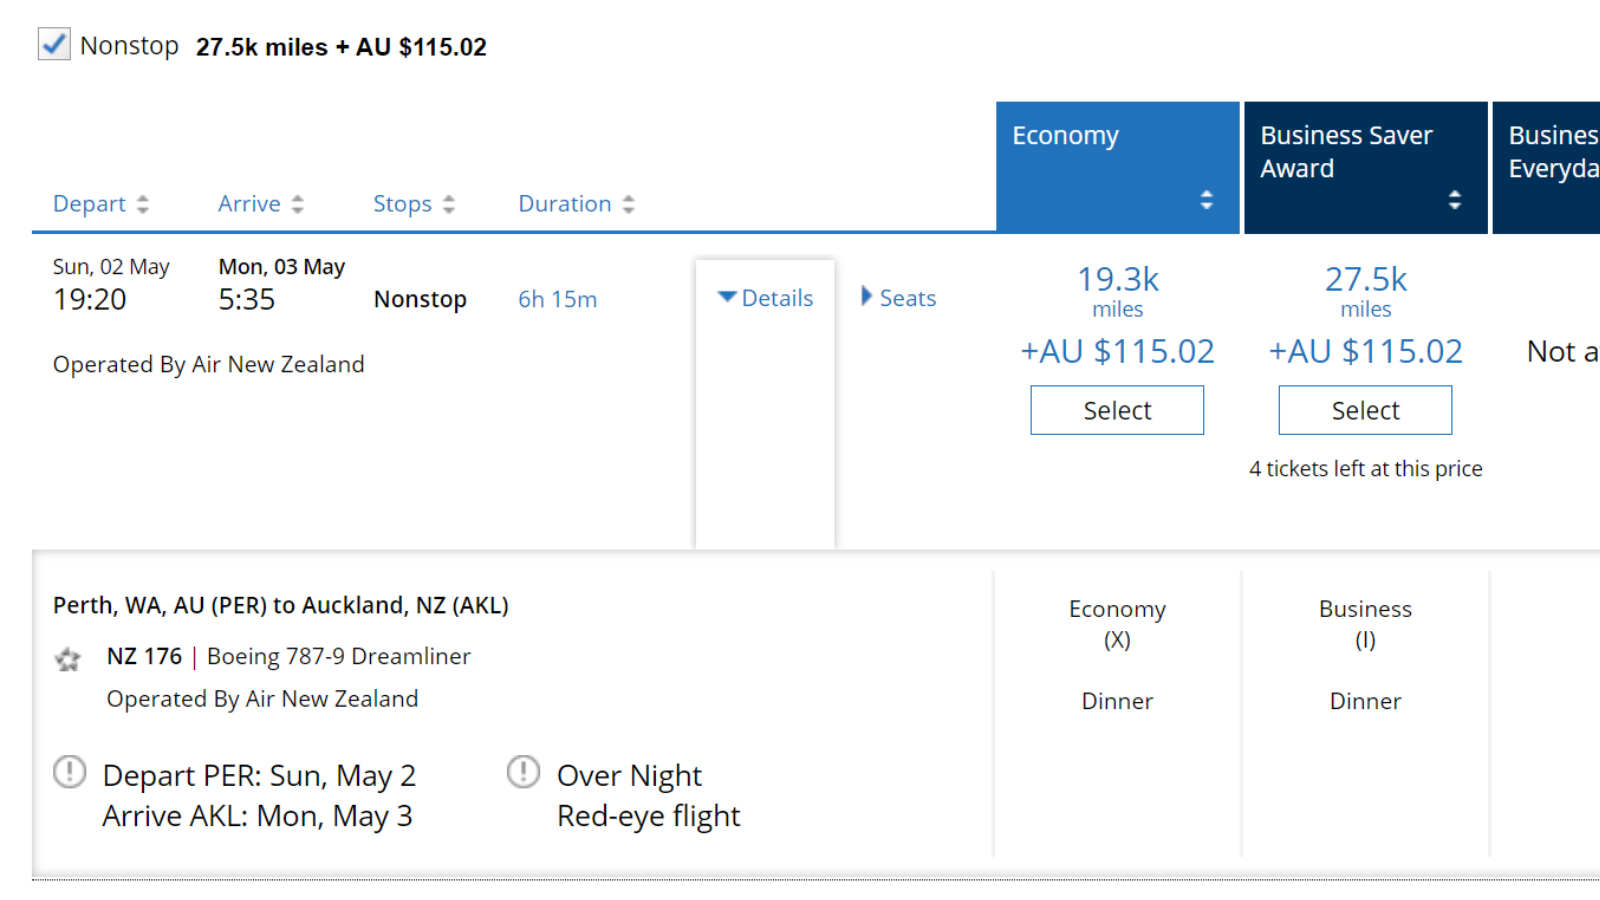The width and height of the screenshot is (1600, 900).
Task: Sort flights by Depart column arrows
Action: point(143,204)
